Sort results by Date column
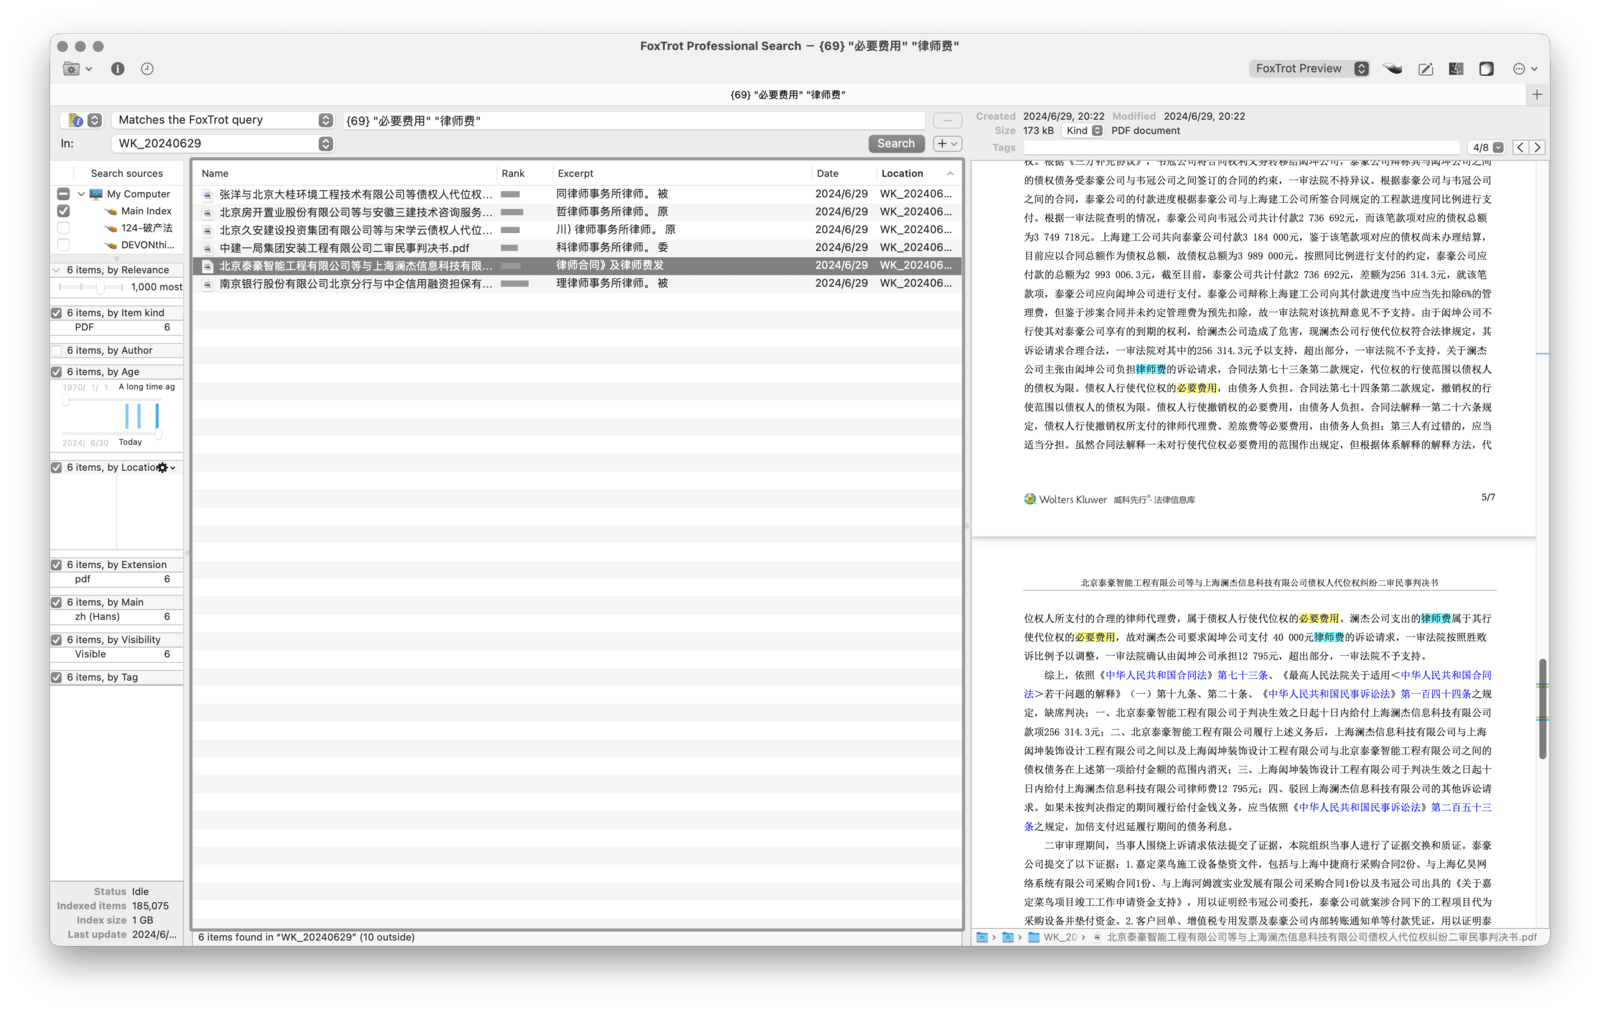1600x1012 pixels. (842, 173)
